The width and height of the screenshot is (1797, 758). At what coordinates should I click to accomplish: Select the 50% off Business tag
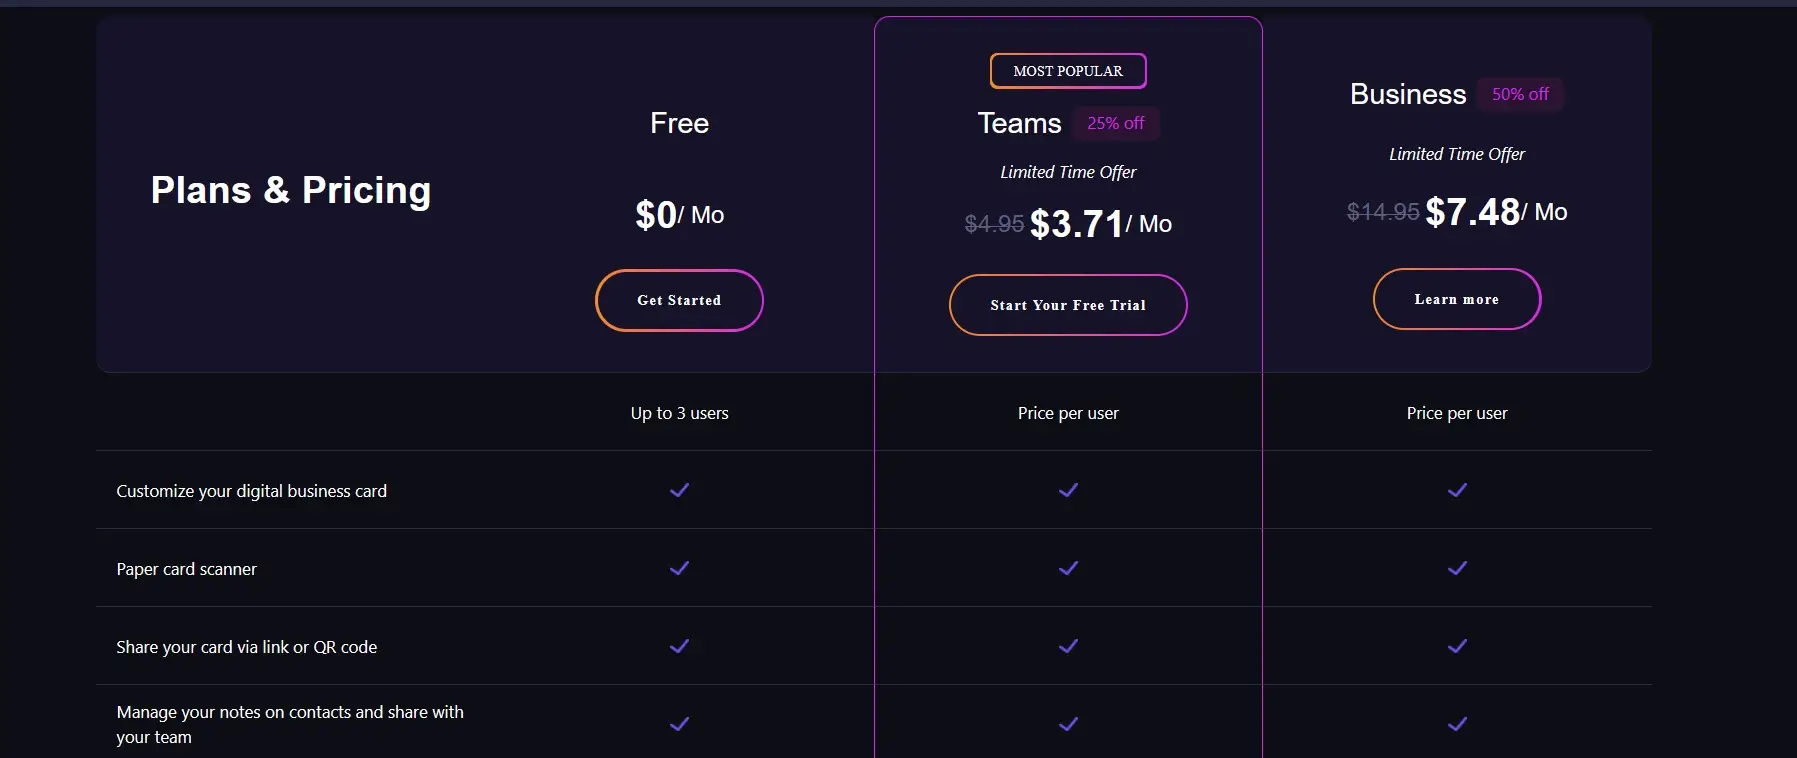[1520, 94]
